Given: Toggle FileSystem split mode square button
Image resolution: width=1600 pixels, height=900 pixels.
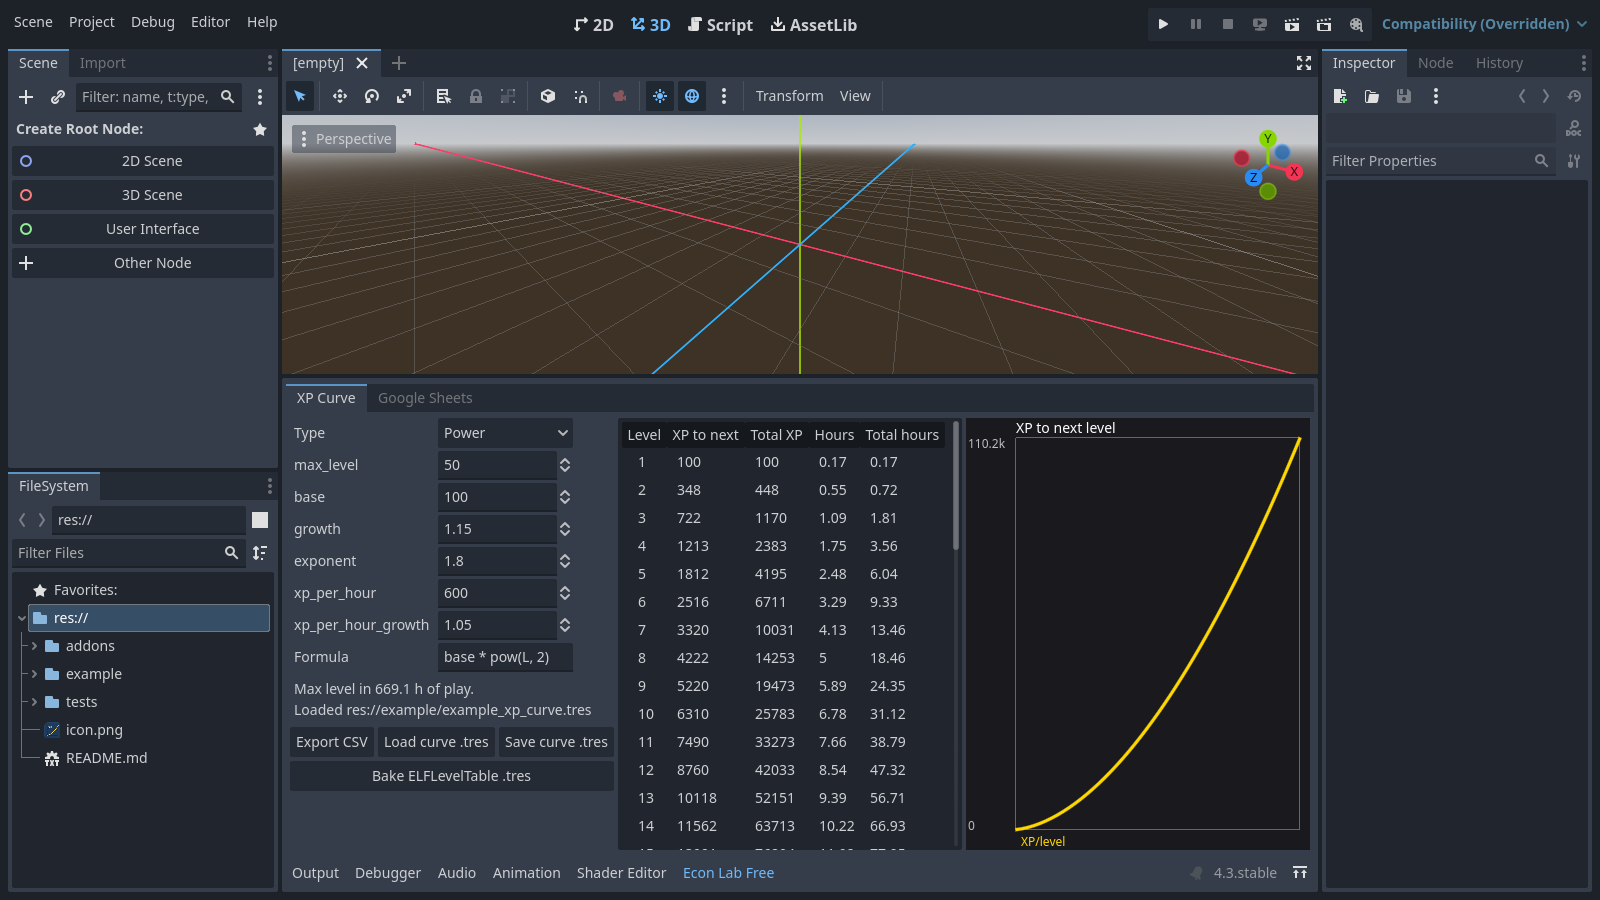Looking at the screenshot, I should click(x=260, y=520).
